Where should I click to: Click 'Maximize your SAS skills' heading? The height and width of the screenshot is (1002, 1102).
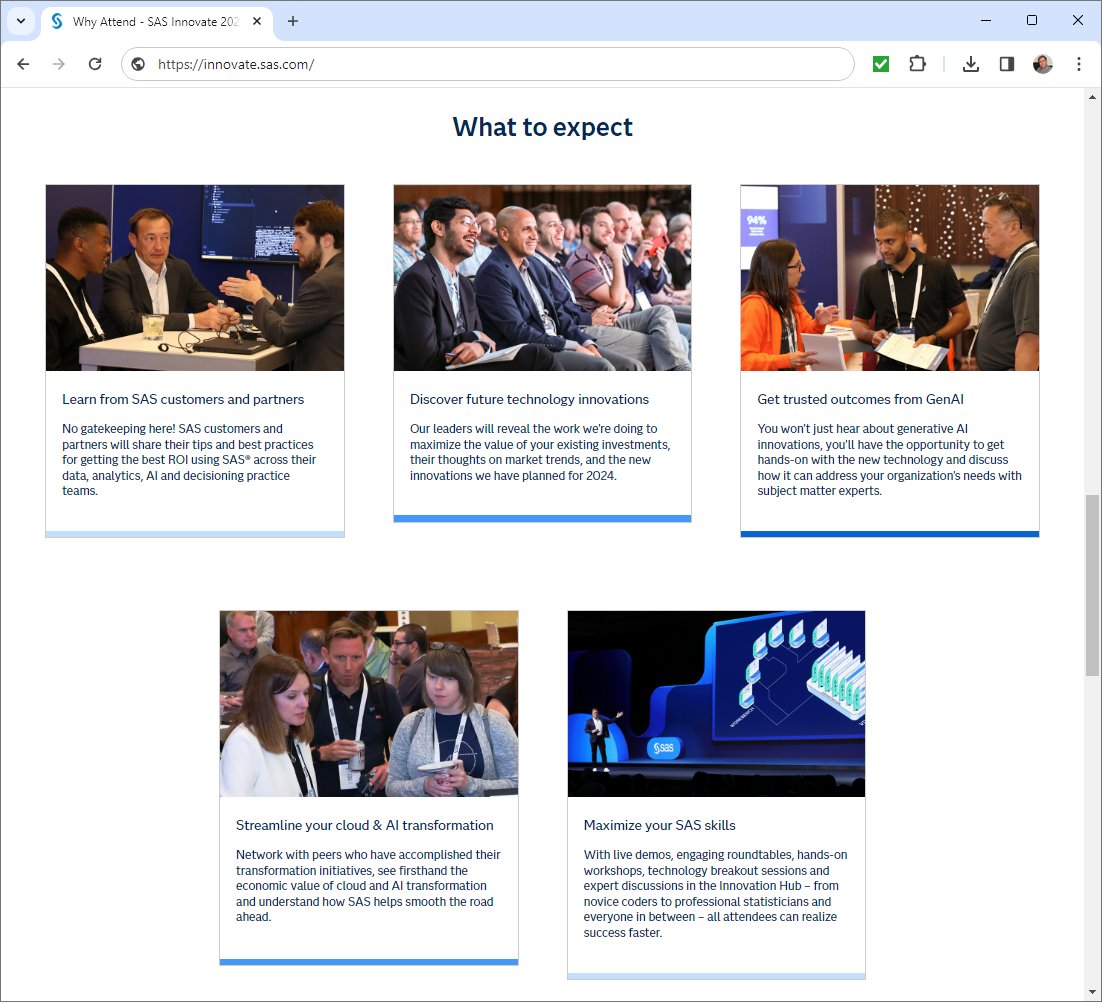[x=659, y=825]
